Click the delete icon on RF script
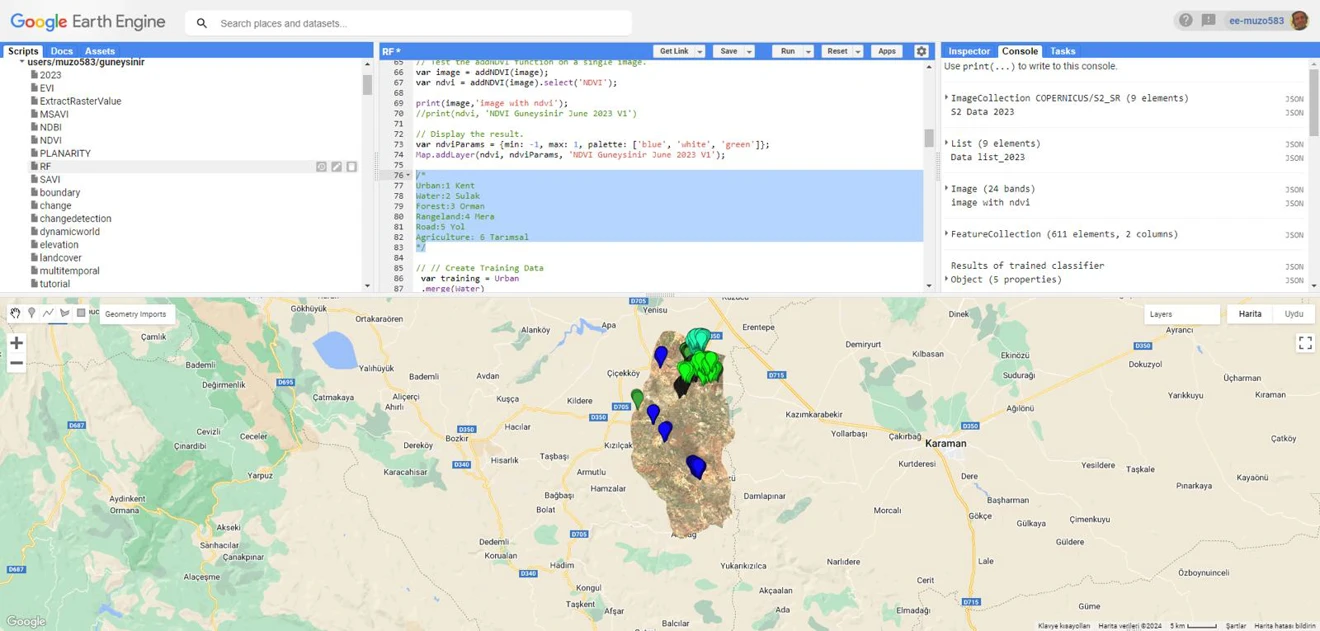 click(x=351, y=167)
